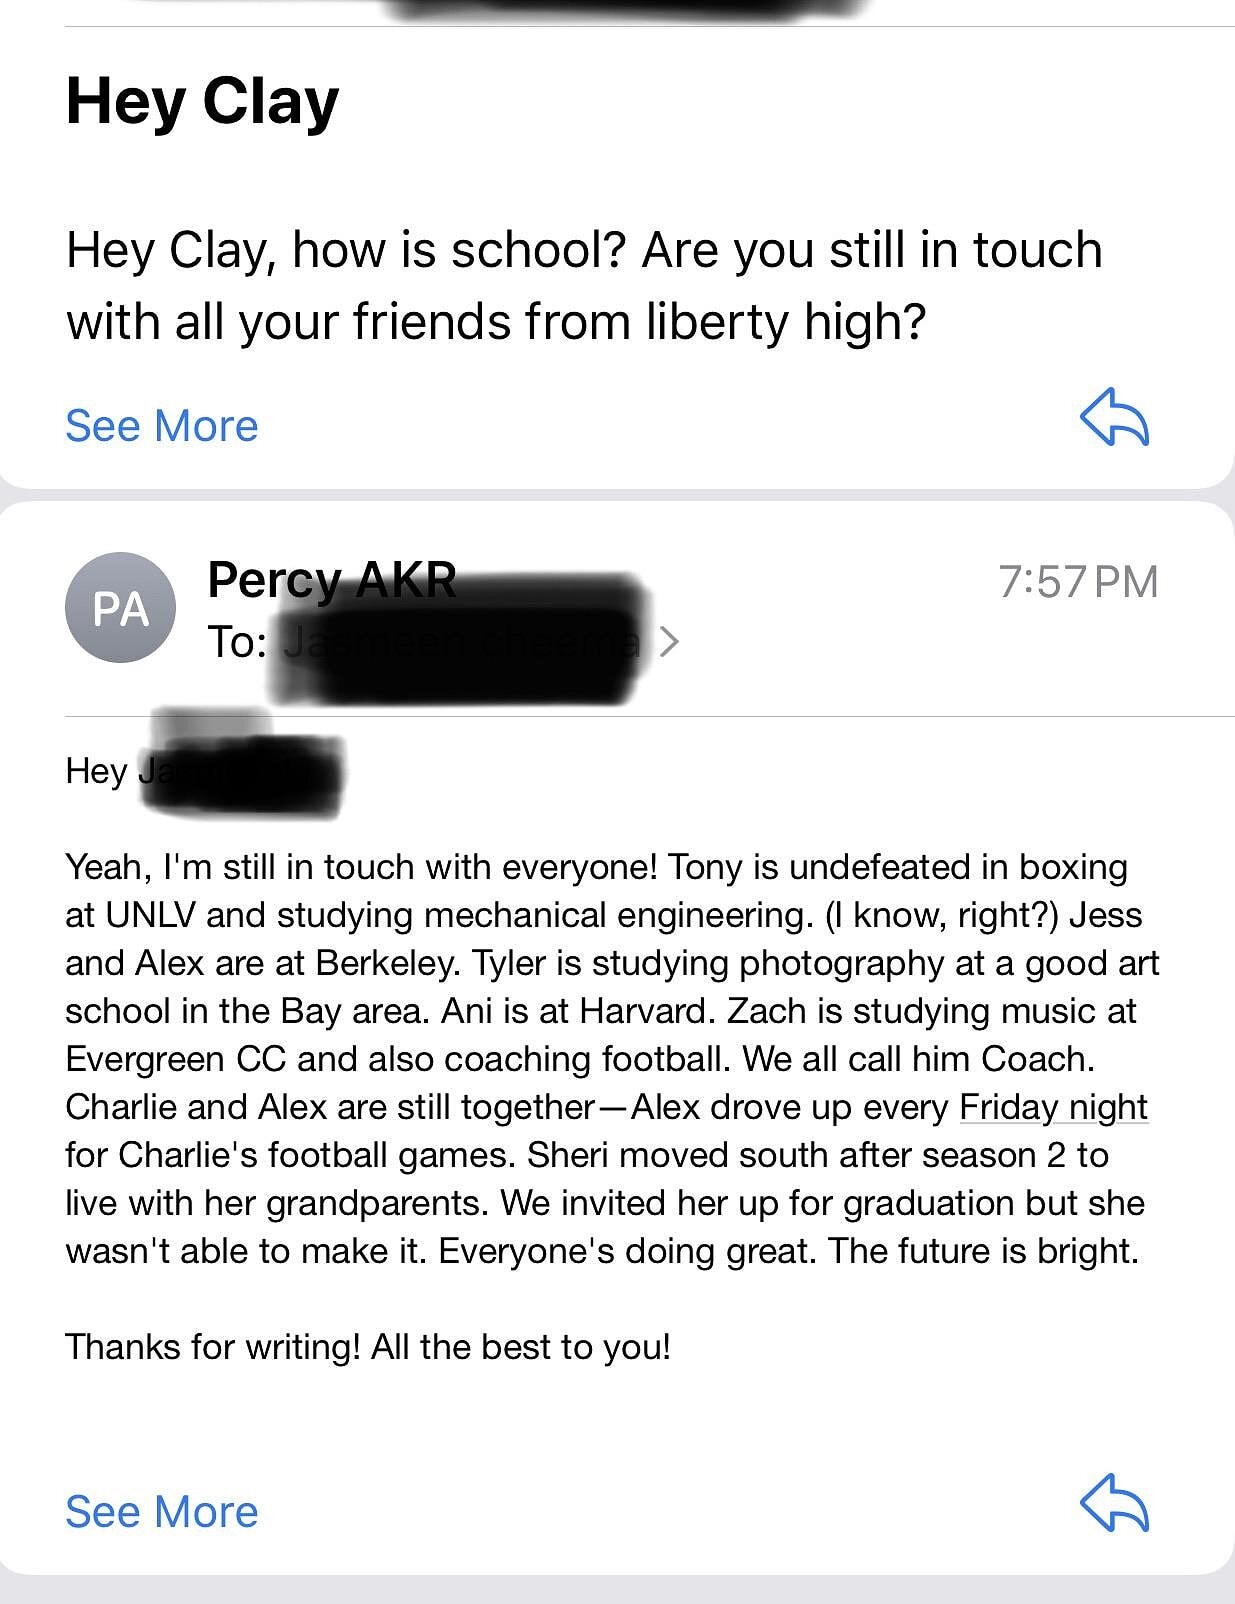Expand recipient details with the chevron
This screenshot has width=1235, height=1604.
tap(669, 641)
